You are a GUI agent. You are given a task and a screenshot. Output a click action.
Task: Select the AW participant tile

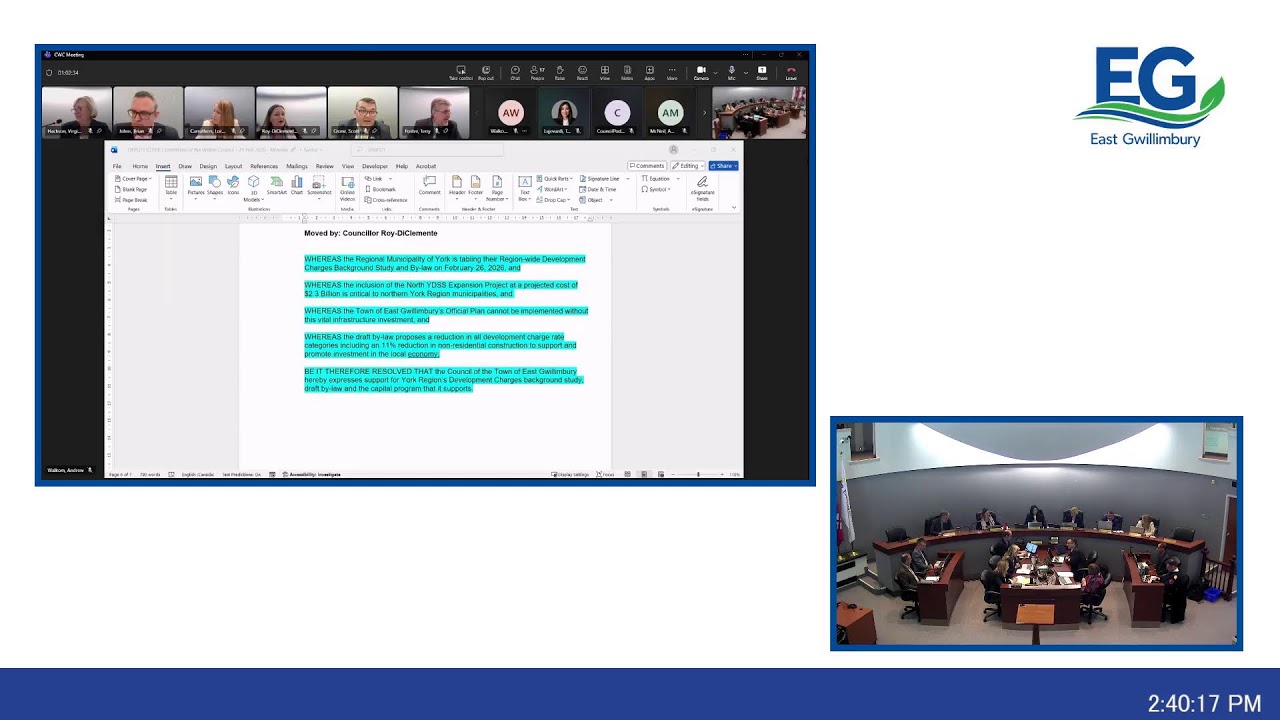pyautogui.click(x=511, y=113)
